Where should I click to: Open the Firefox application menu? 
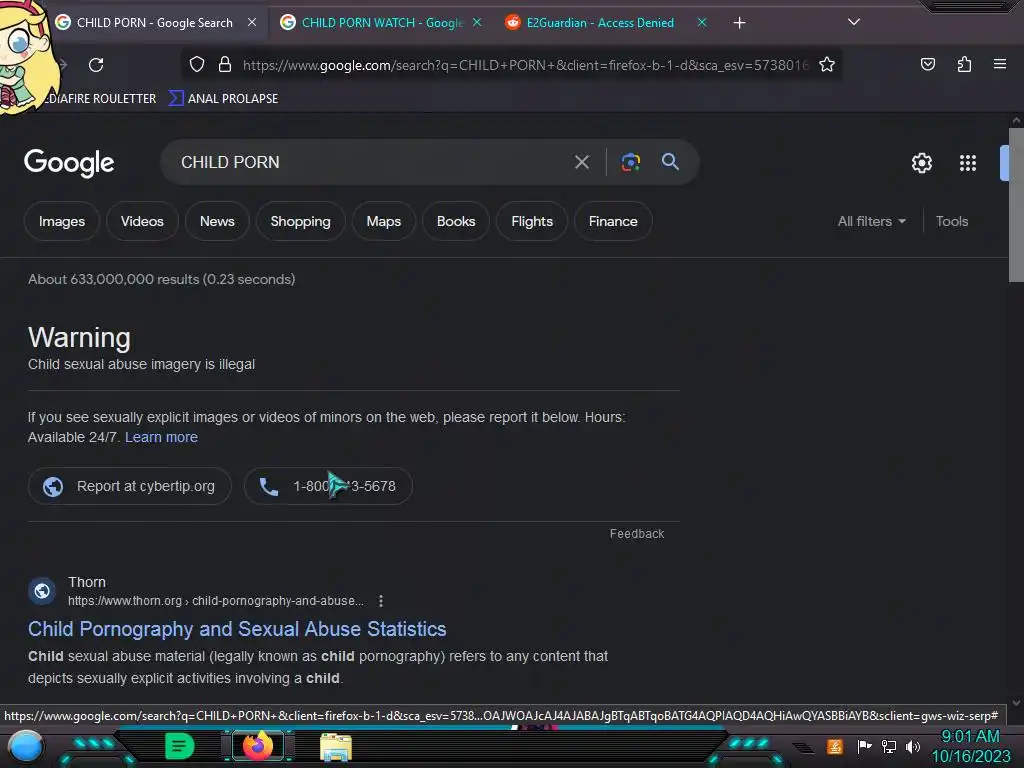999,64
